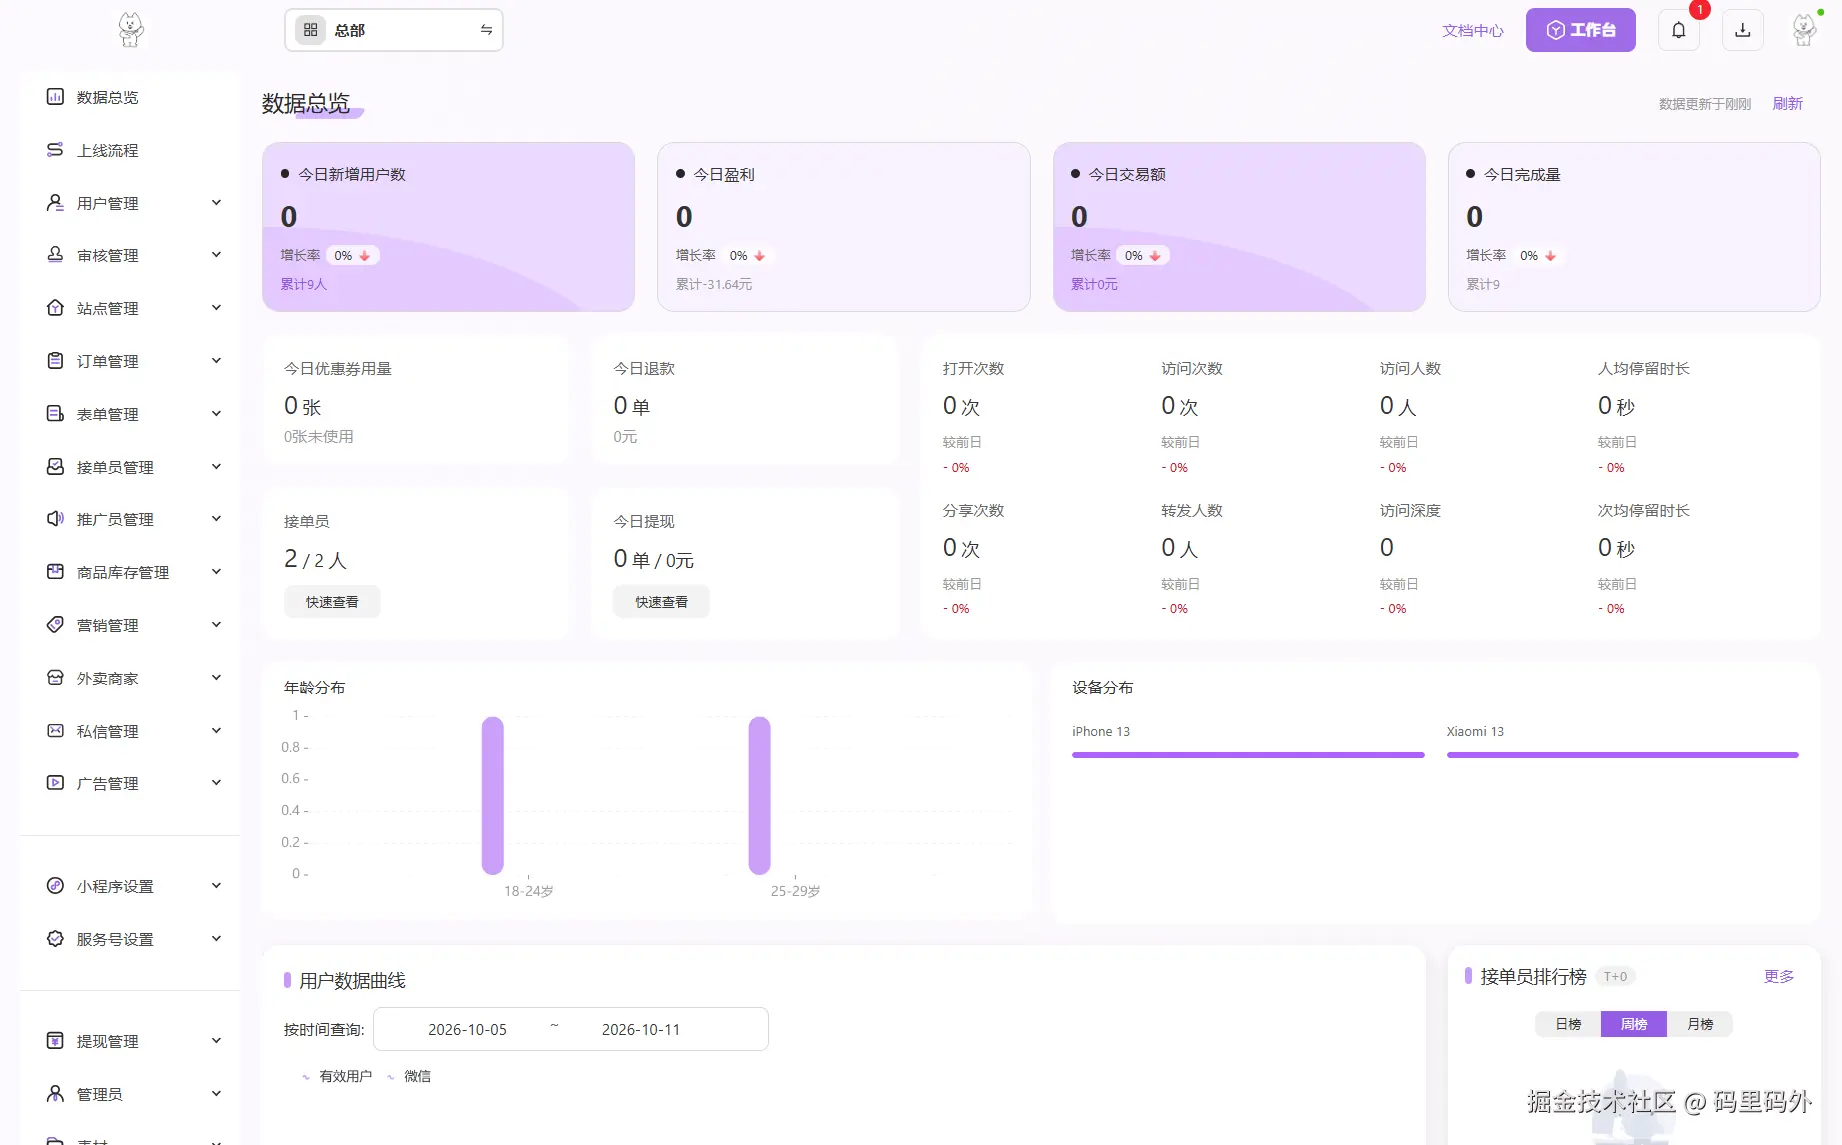Click the 表单管理 form icon
The height and width of the screenshot is (1145, 1842).
tap(55, 414)
